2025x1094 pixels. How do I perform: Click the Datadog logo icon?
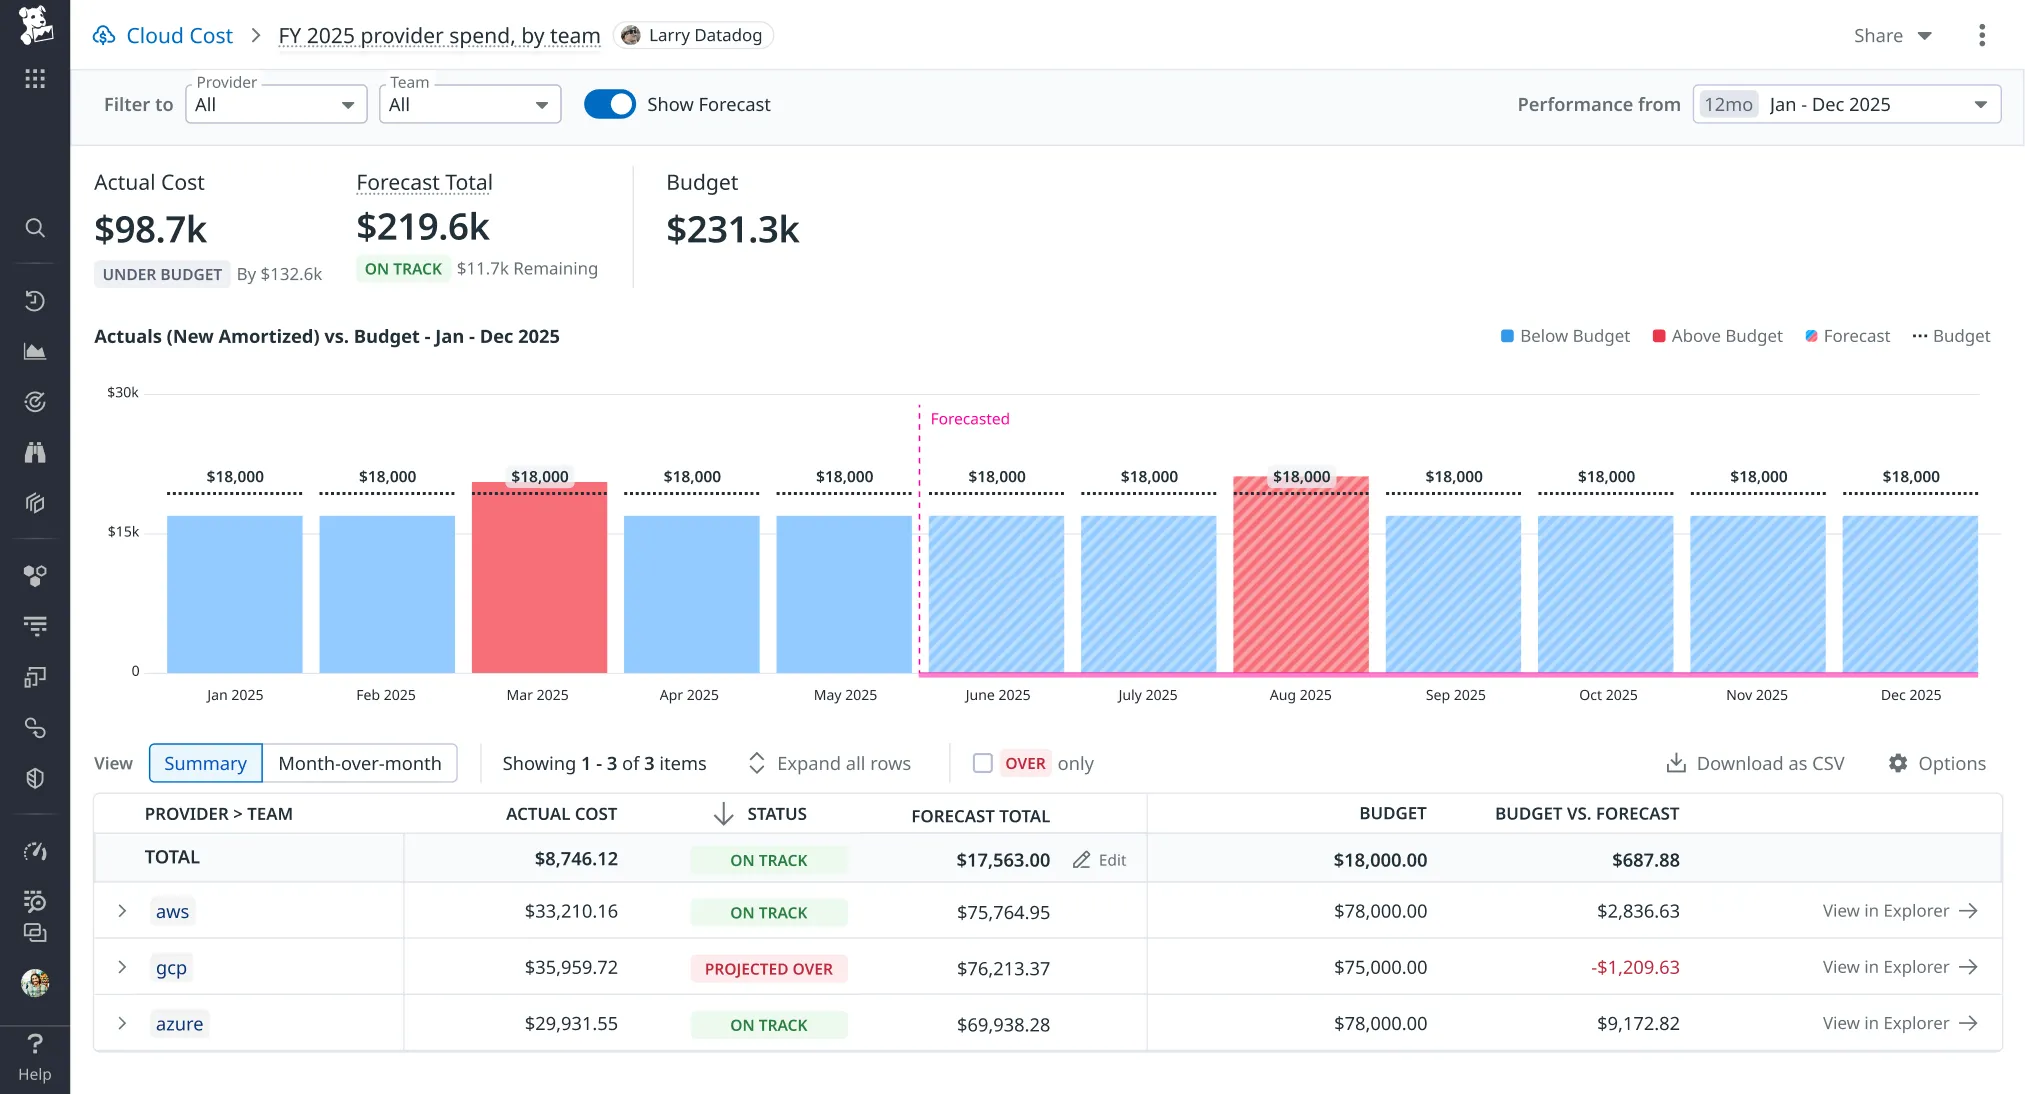(x=35, y=24)
